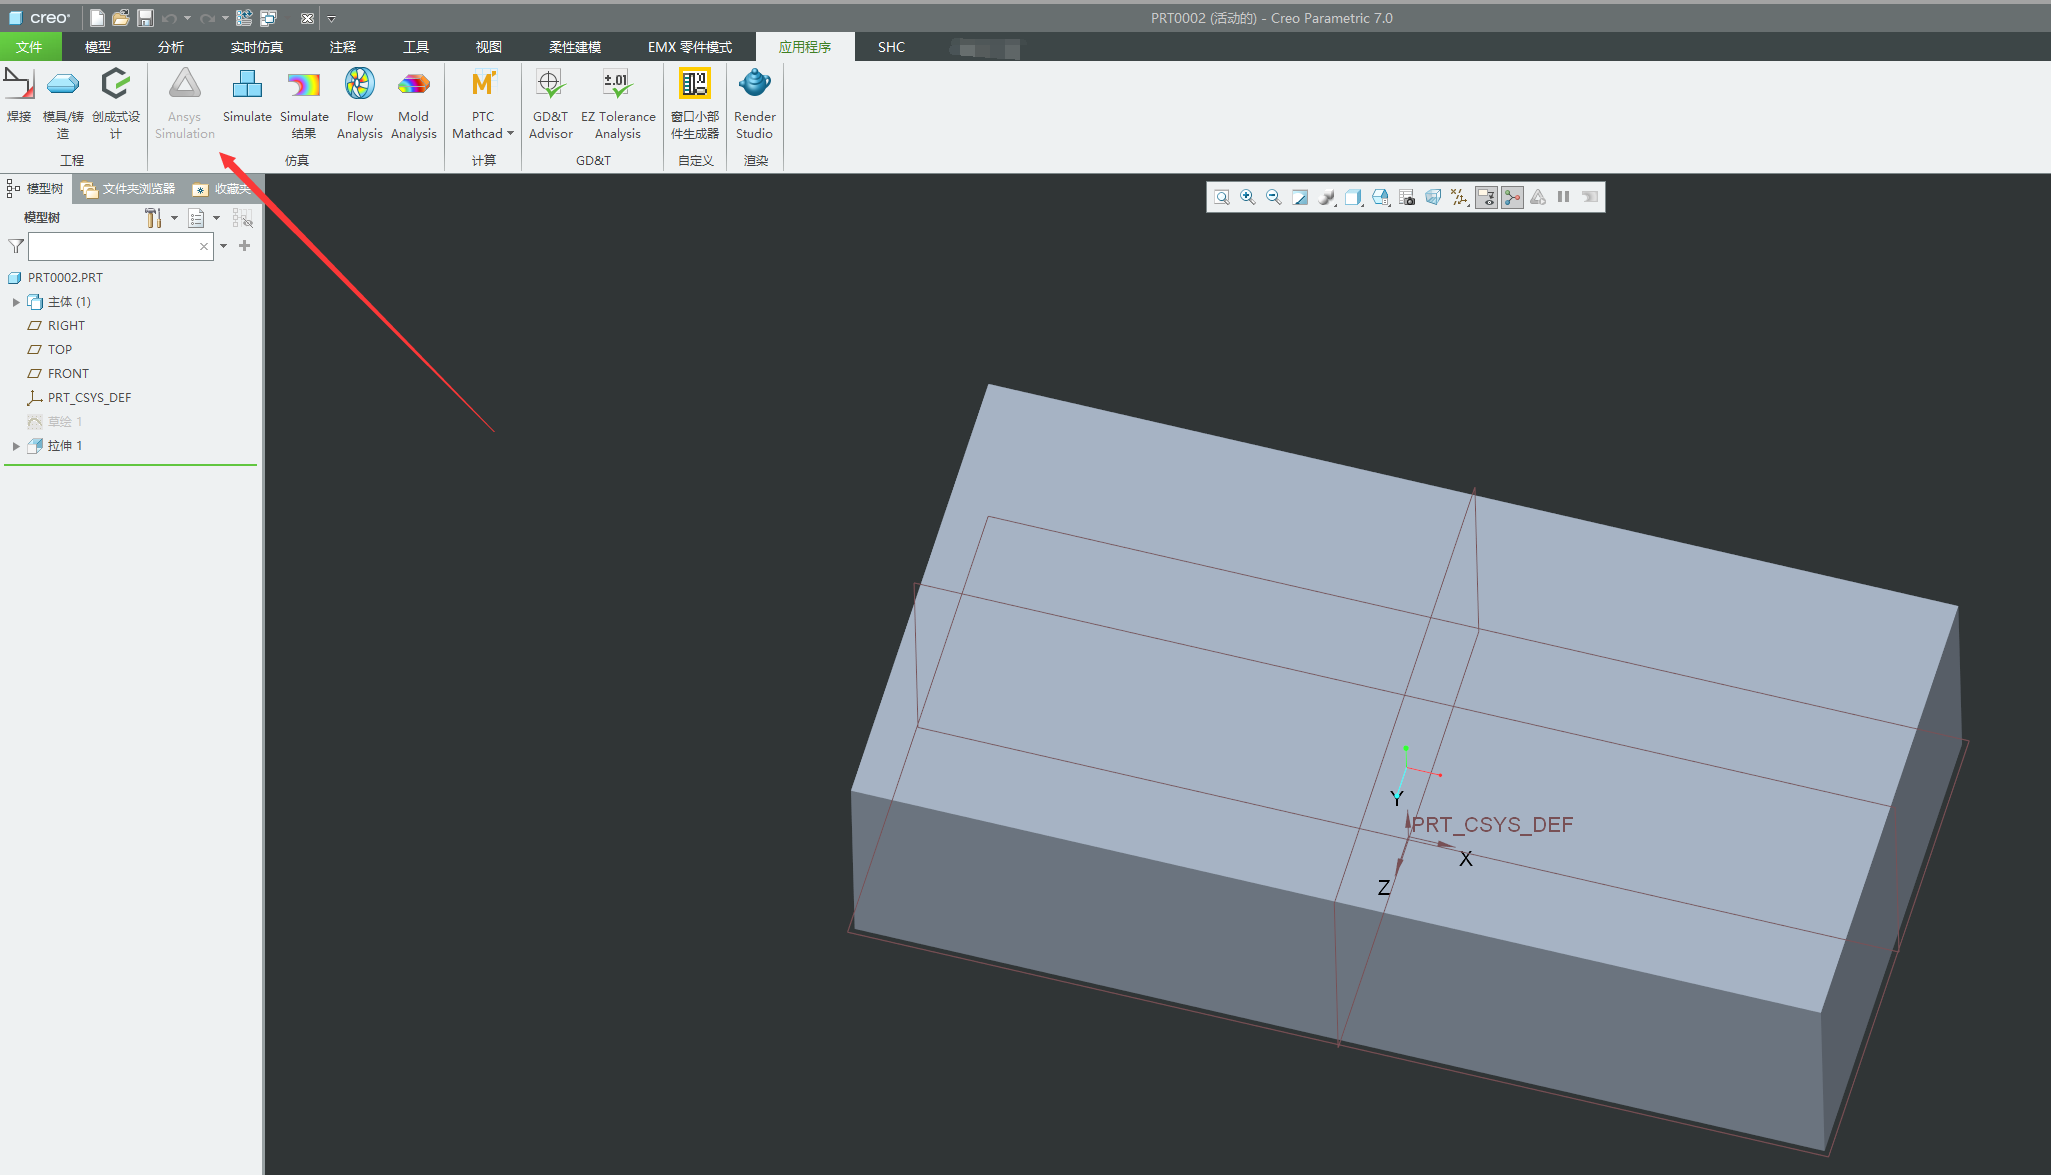Open saved orientations dropdown (cube icon)
Screen dimensions: 2051x1175
[1353, 197]
